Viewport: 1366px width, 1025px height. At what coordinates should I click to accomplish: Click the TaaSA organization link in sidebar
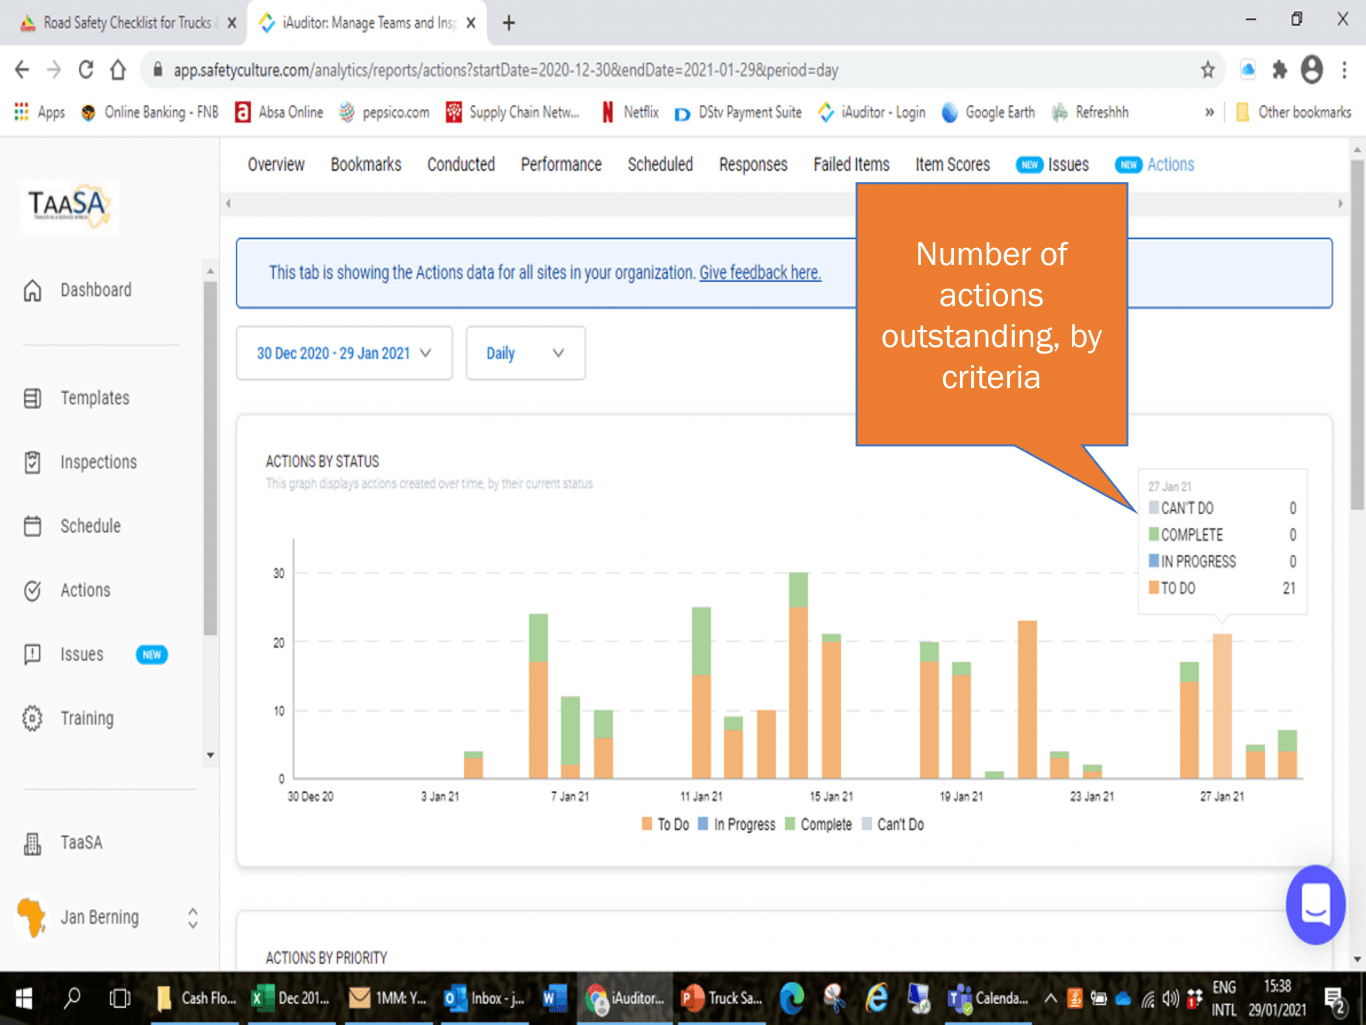[x=81, y=843]
